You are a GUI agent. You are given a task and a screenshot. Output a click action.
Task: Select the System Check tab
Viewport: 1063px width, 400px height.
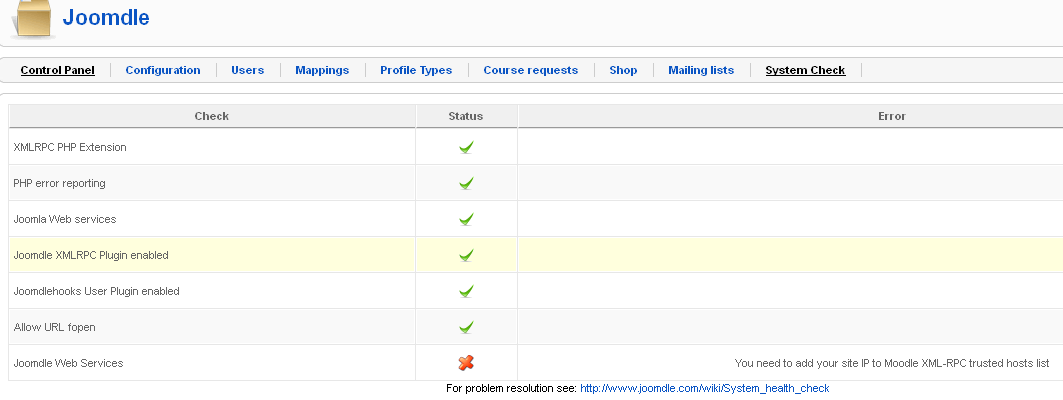click(805, 70)
